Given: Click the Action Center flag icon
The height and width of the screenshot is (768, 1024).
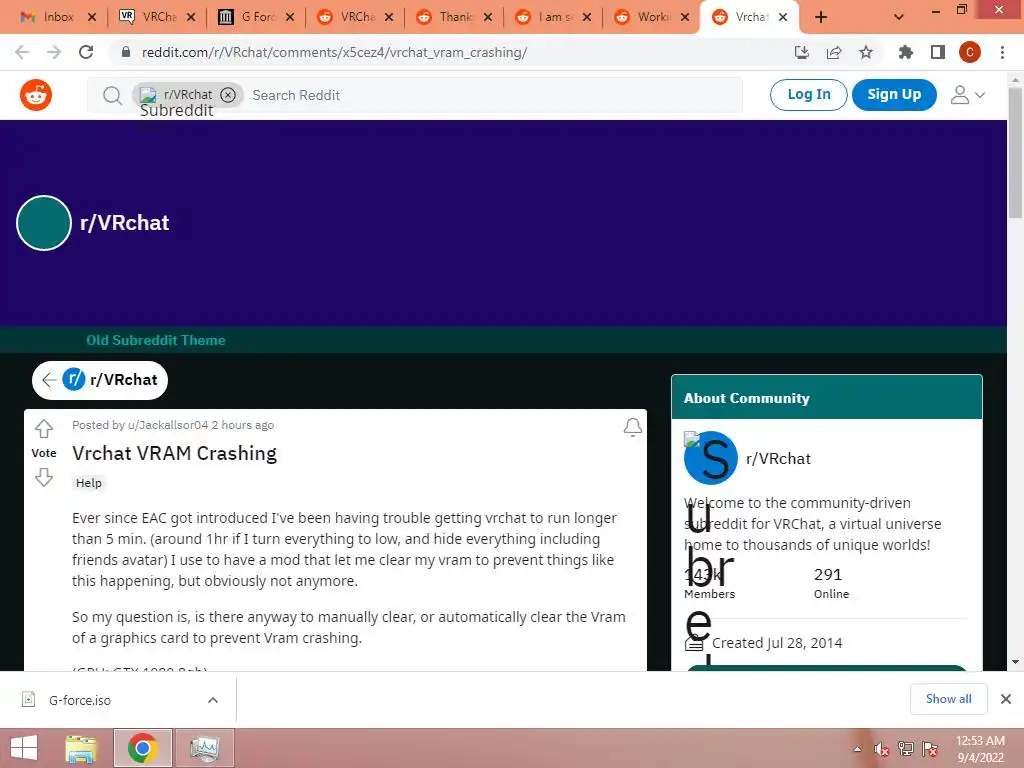Looking at the screenshot, I should pyautogui.click(x=930, y=749).
